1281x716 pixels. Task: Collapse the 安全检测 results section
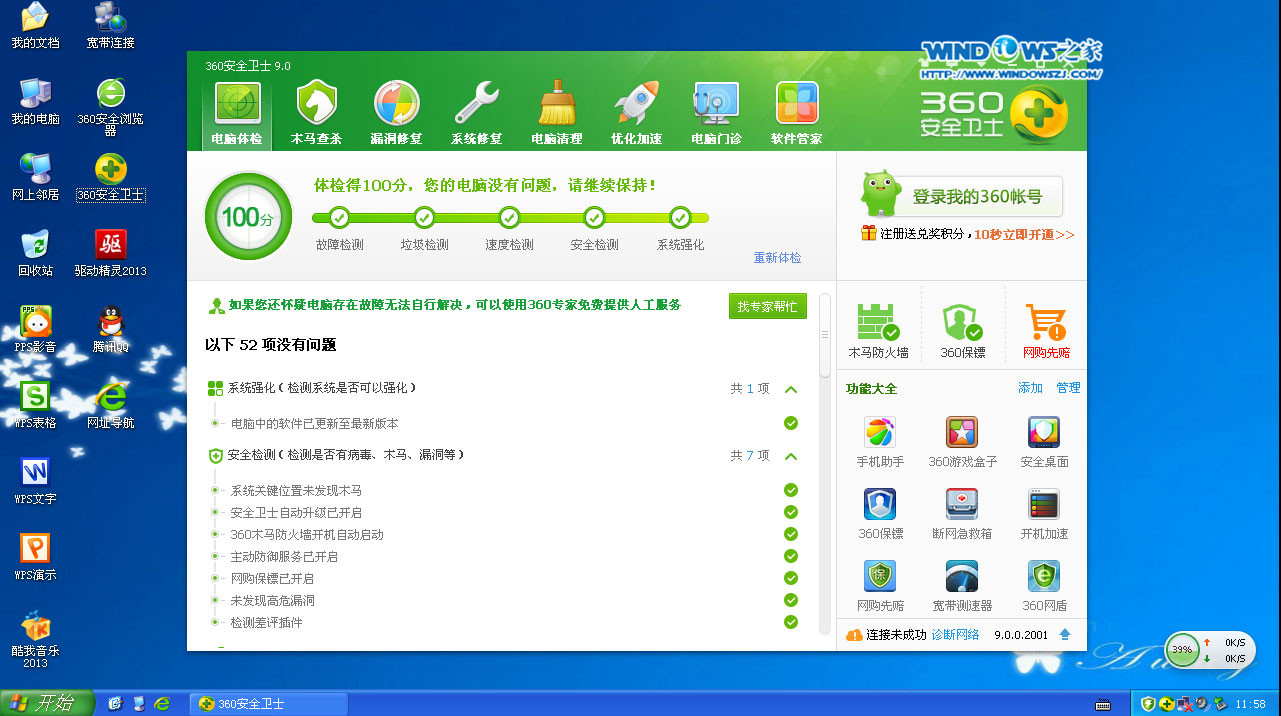791,456
